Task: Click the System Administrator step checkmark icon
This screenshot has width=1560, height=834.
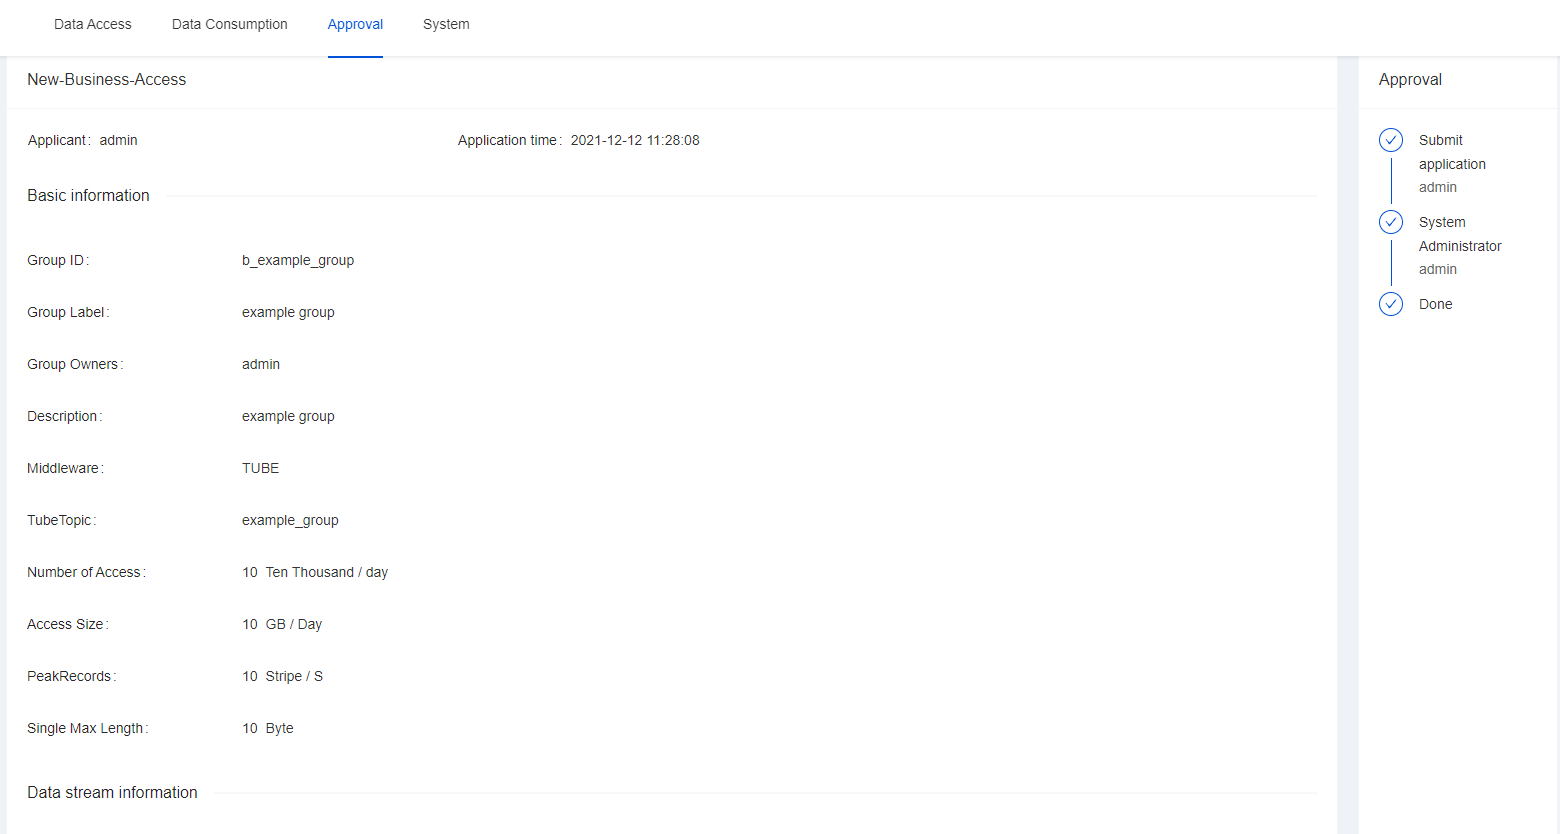Action: [x=1391, y=222]
